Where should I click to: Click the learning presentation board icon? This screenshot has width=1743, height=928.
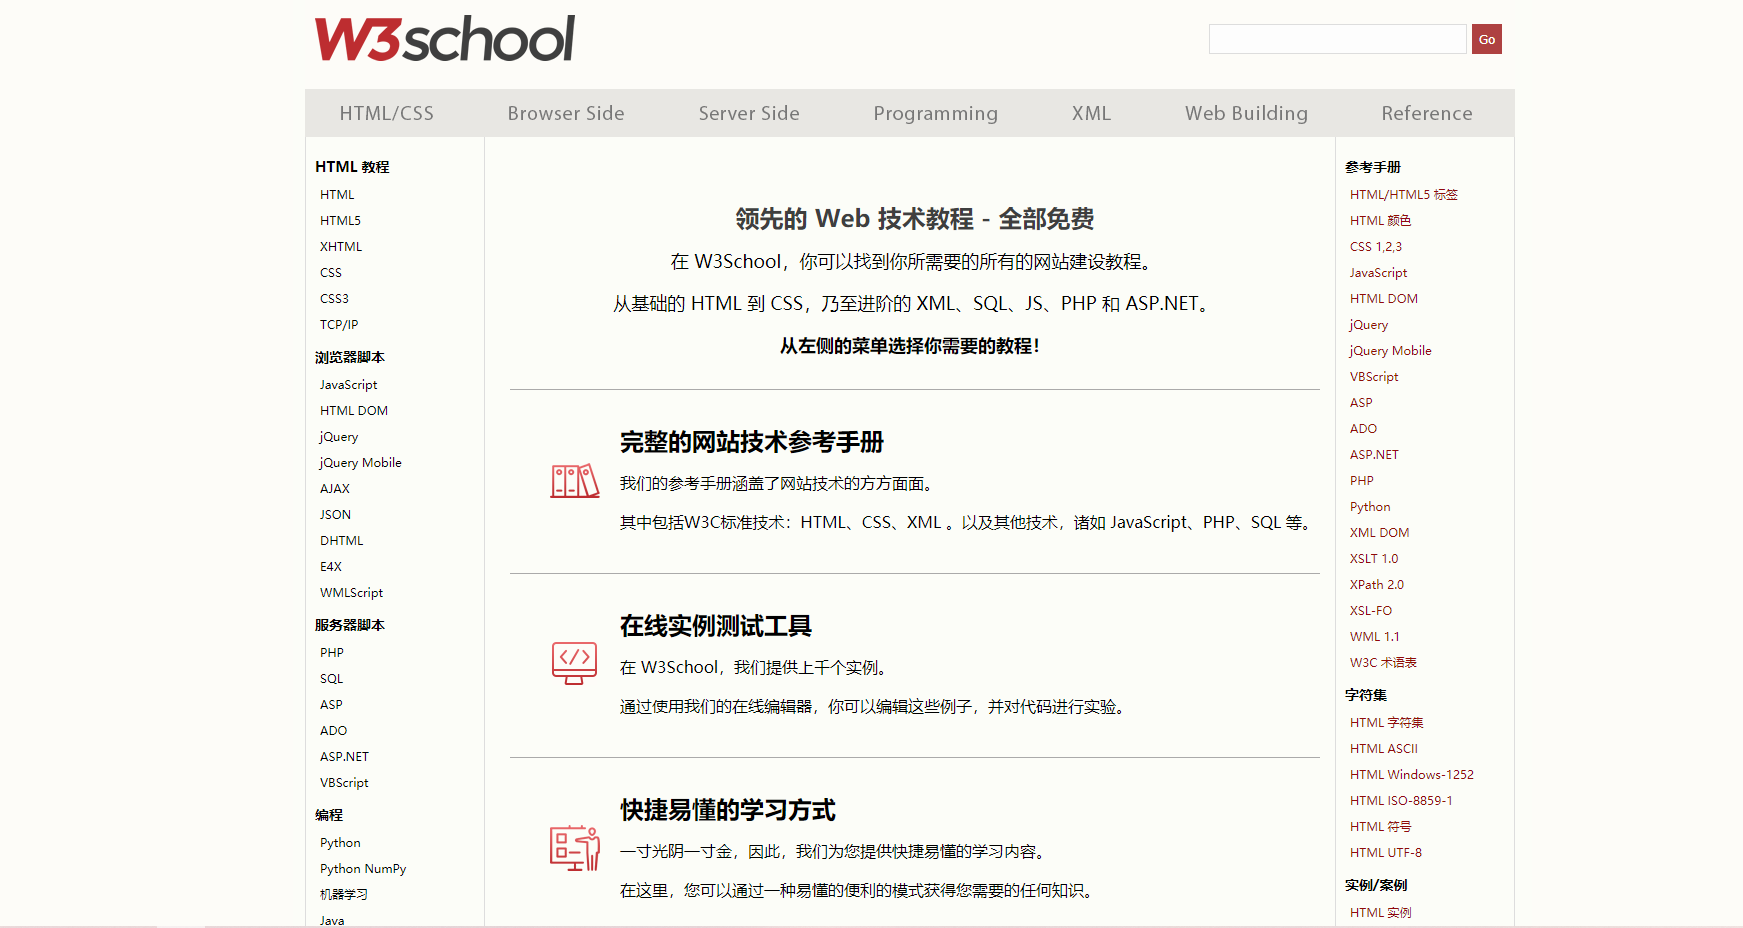(x=575, y=848)
